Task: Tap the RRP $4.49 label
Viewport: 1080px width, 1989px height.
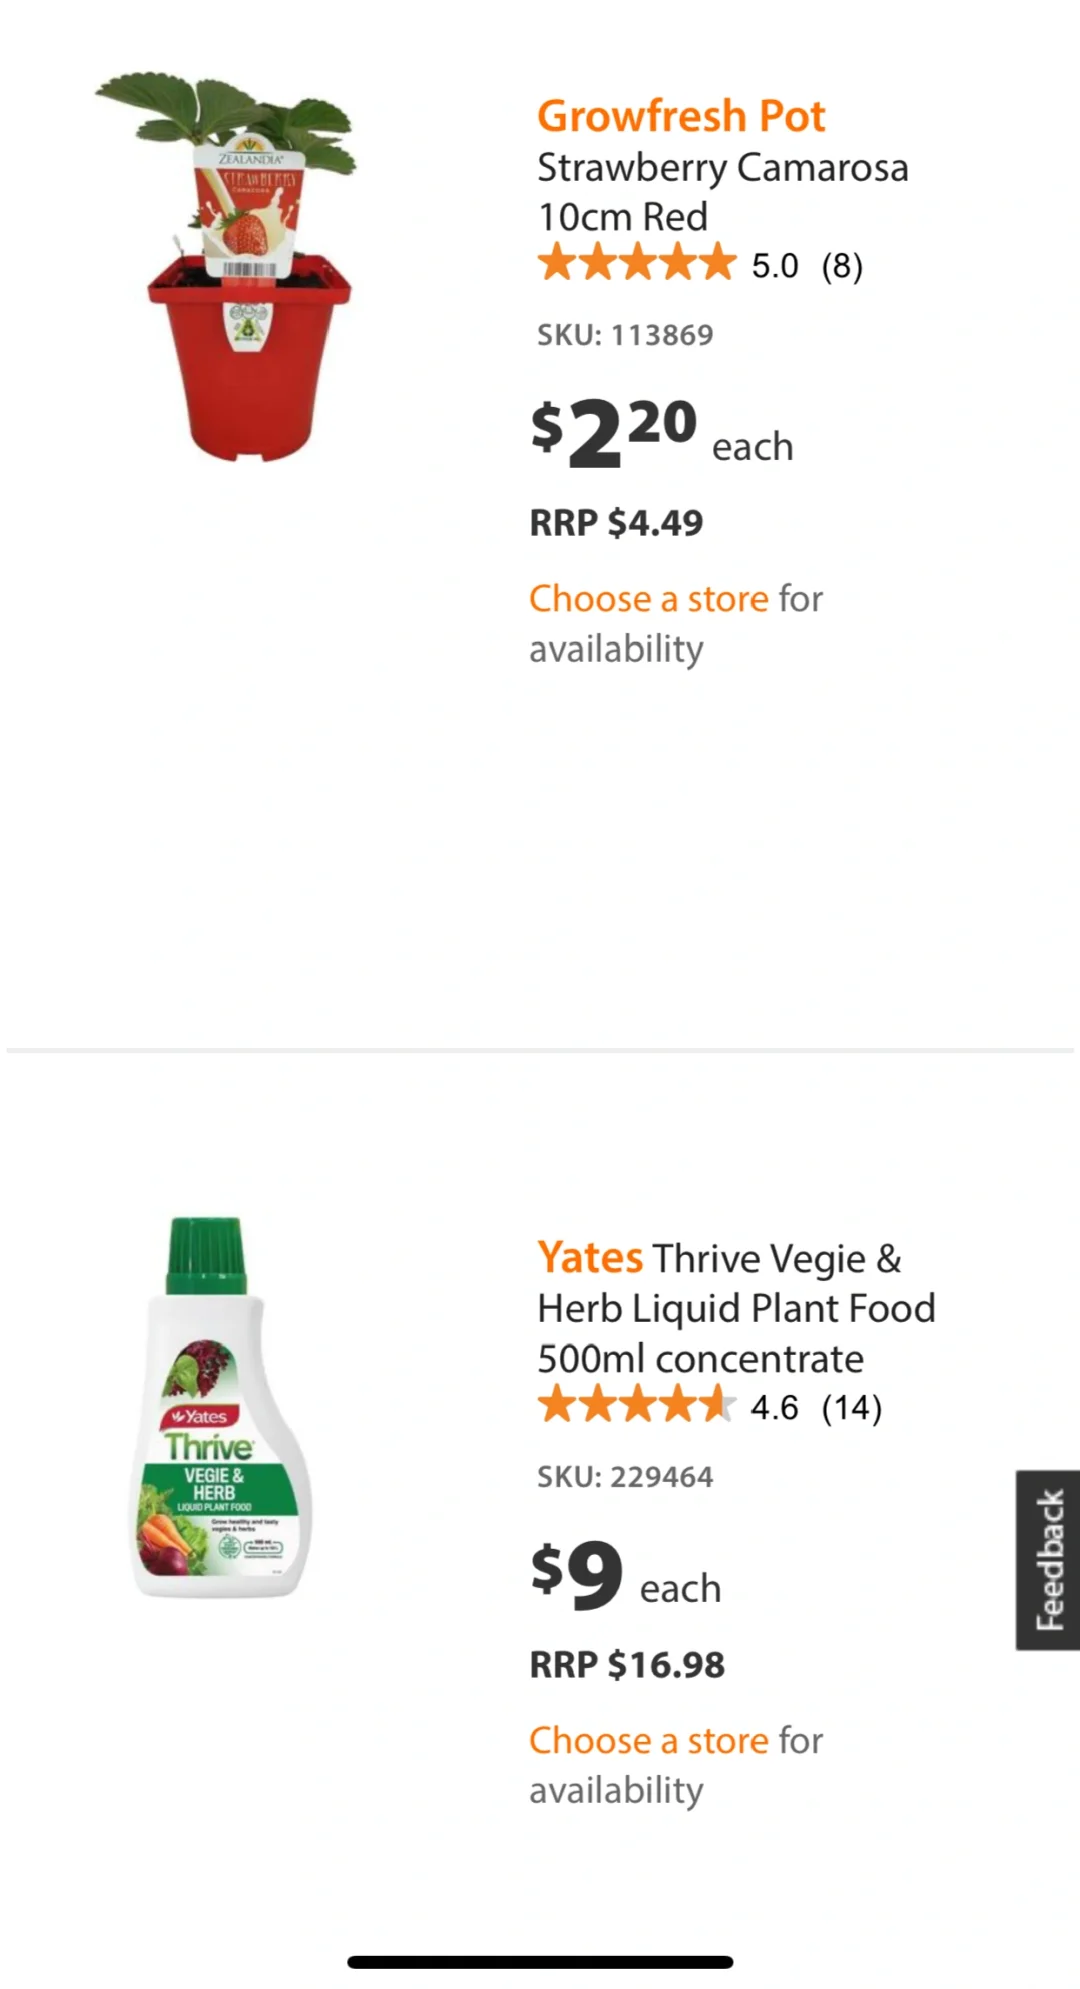Action: pyautogui.click(x=616, y=523)
